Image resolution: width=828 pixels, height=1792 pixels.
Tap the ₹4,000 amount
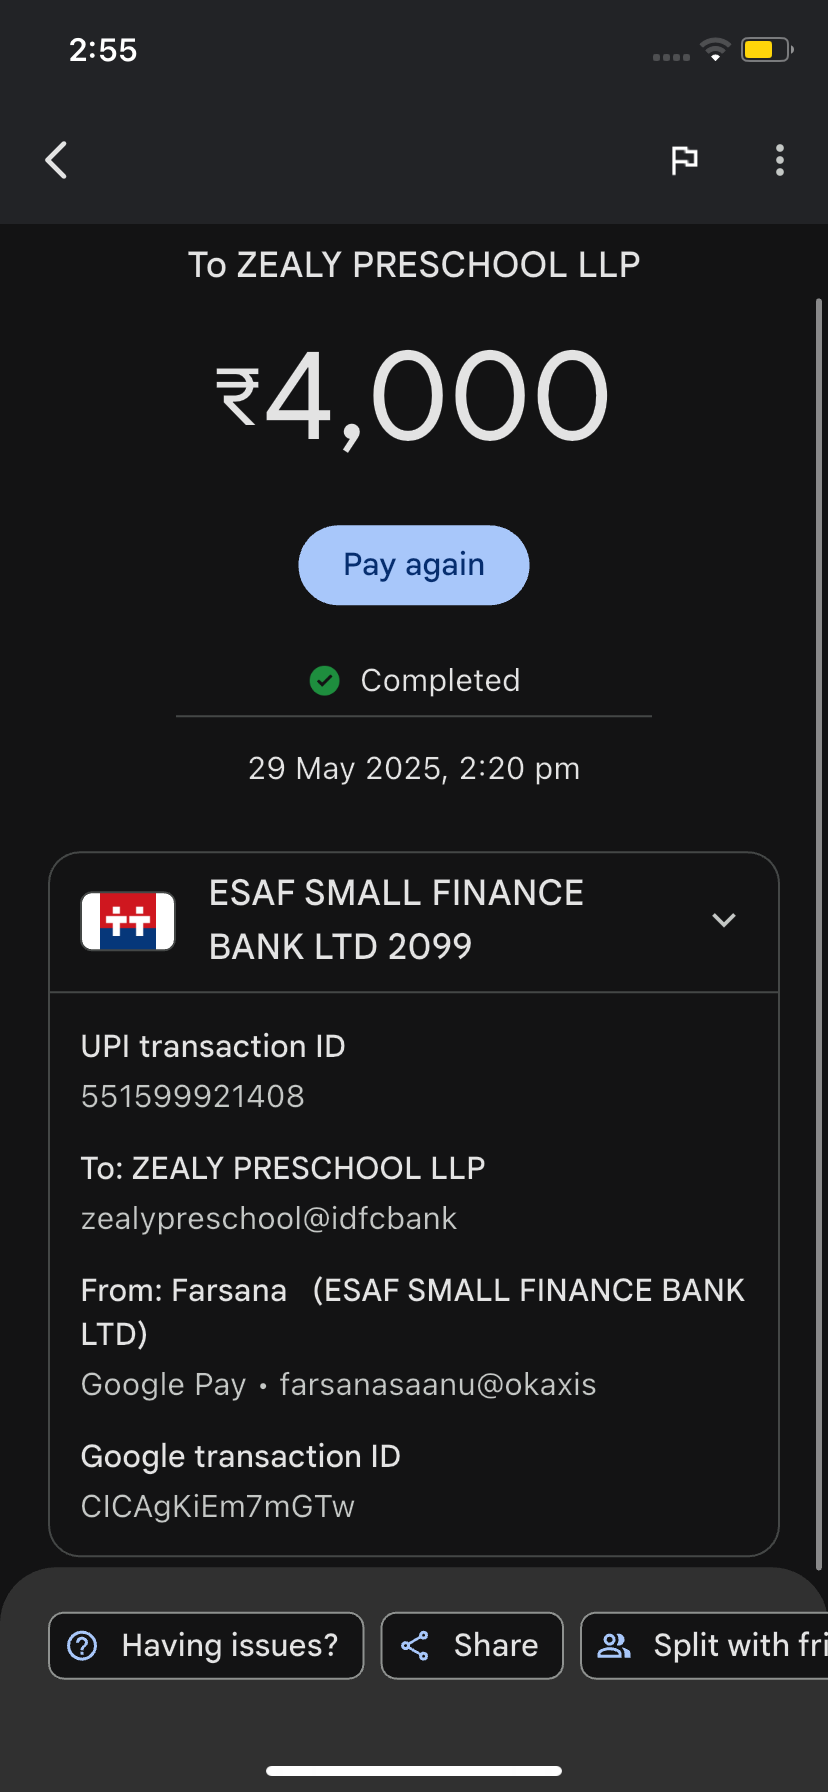(413, 396)
